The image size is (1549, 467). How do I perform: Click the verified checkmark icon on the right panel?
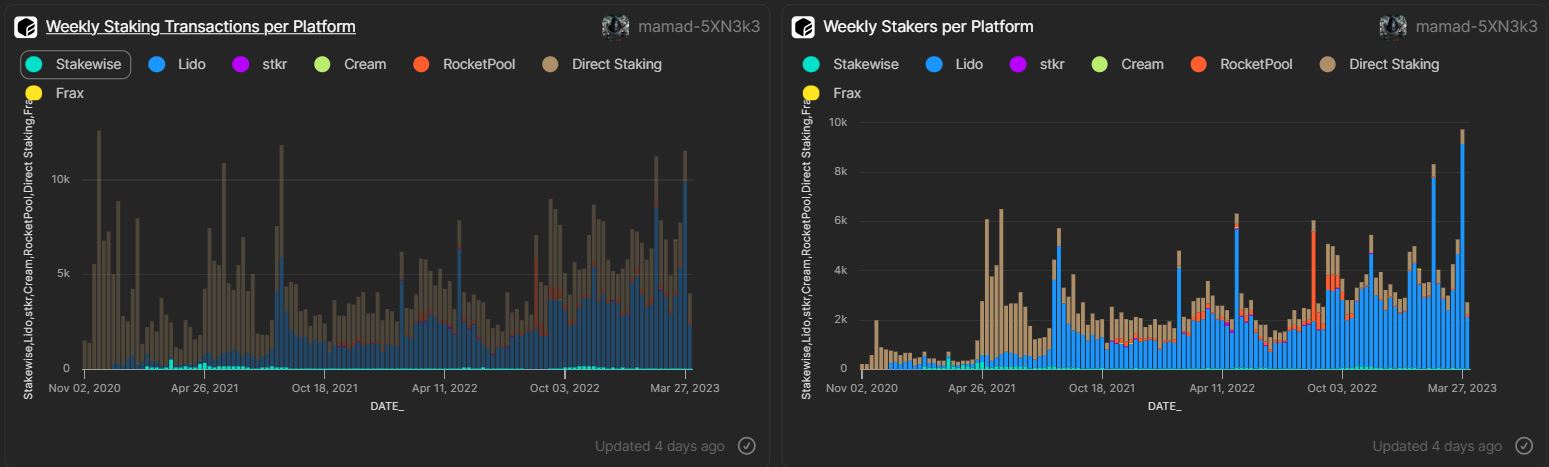[x=1523, y=446]
